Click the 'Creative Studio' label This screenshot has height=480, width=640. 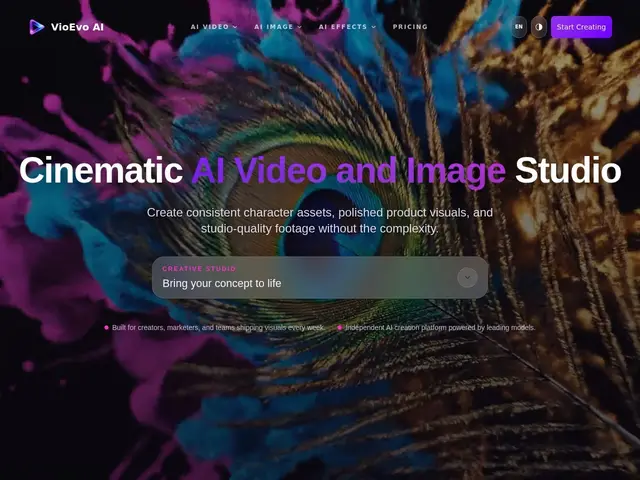tap(199, 269)
